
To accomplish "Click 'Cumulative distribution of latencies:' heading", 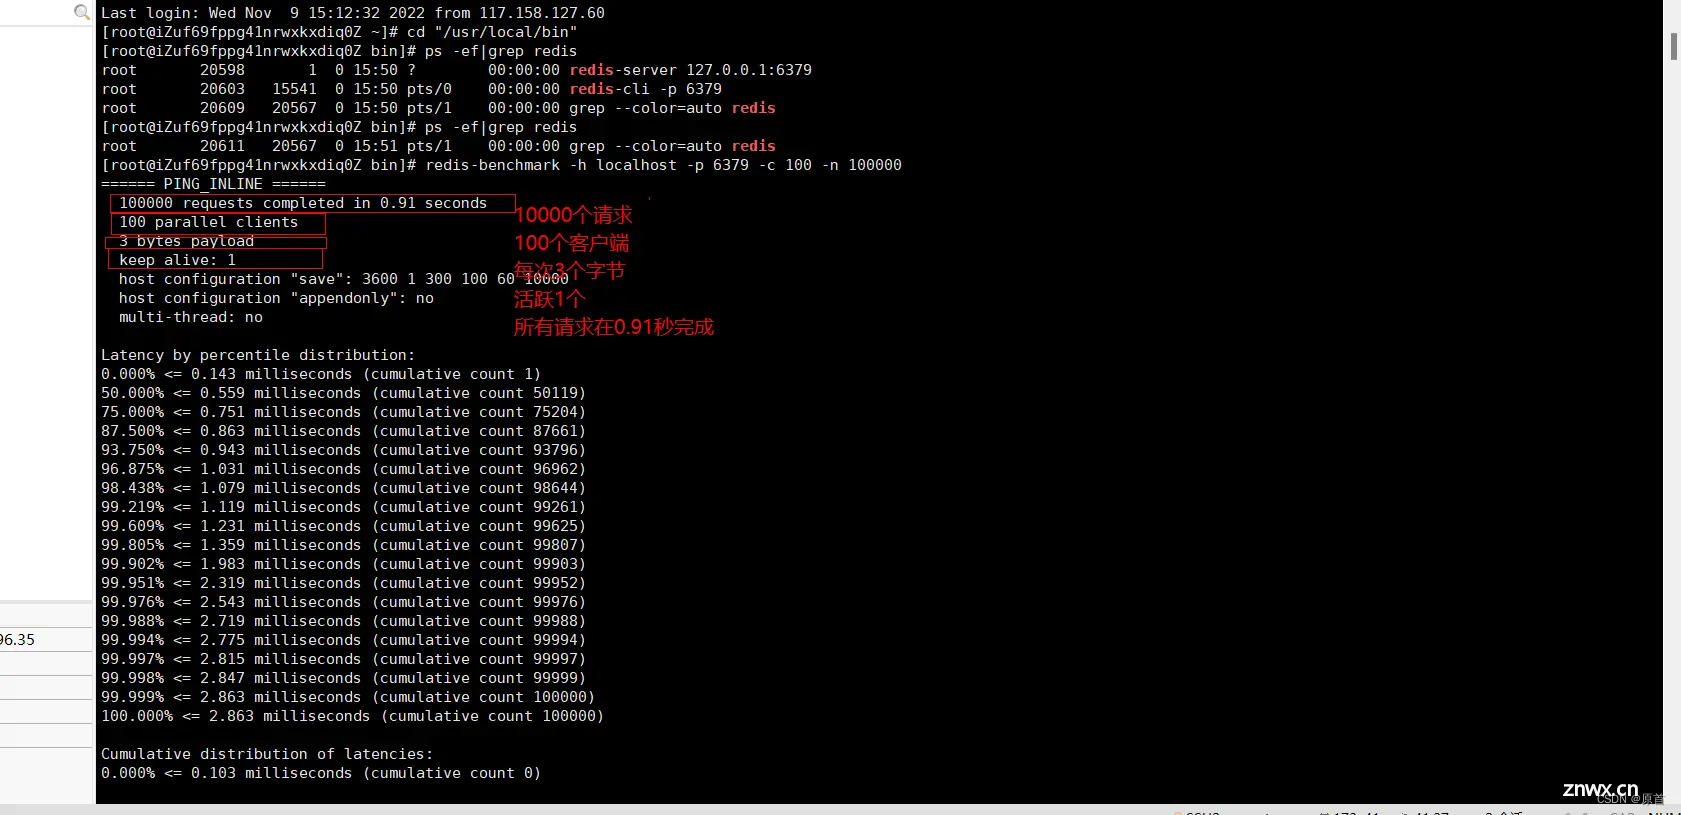I will click(267, 754).
